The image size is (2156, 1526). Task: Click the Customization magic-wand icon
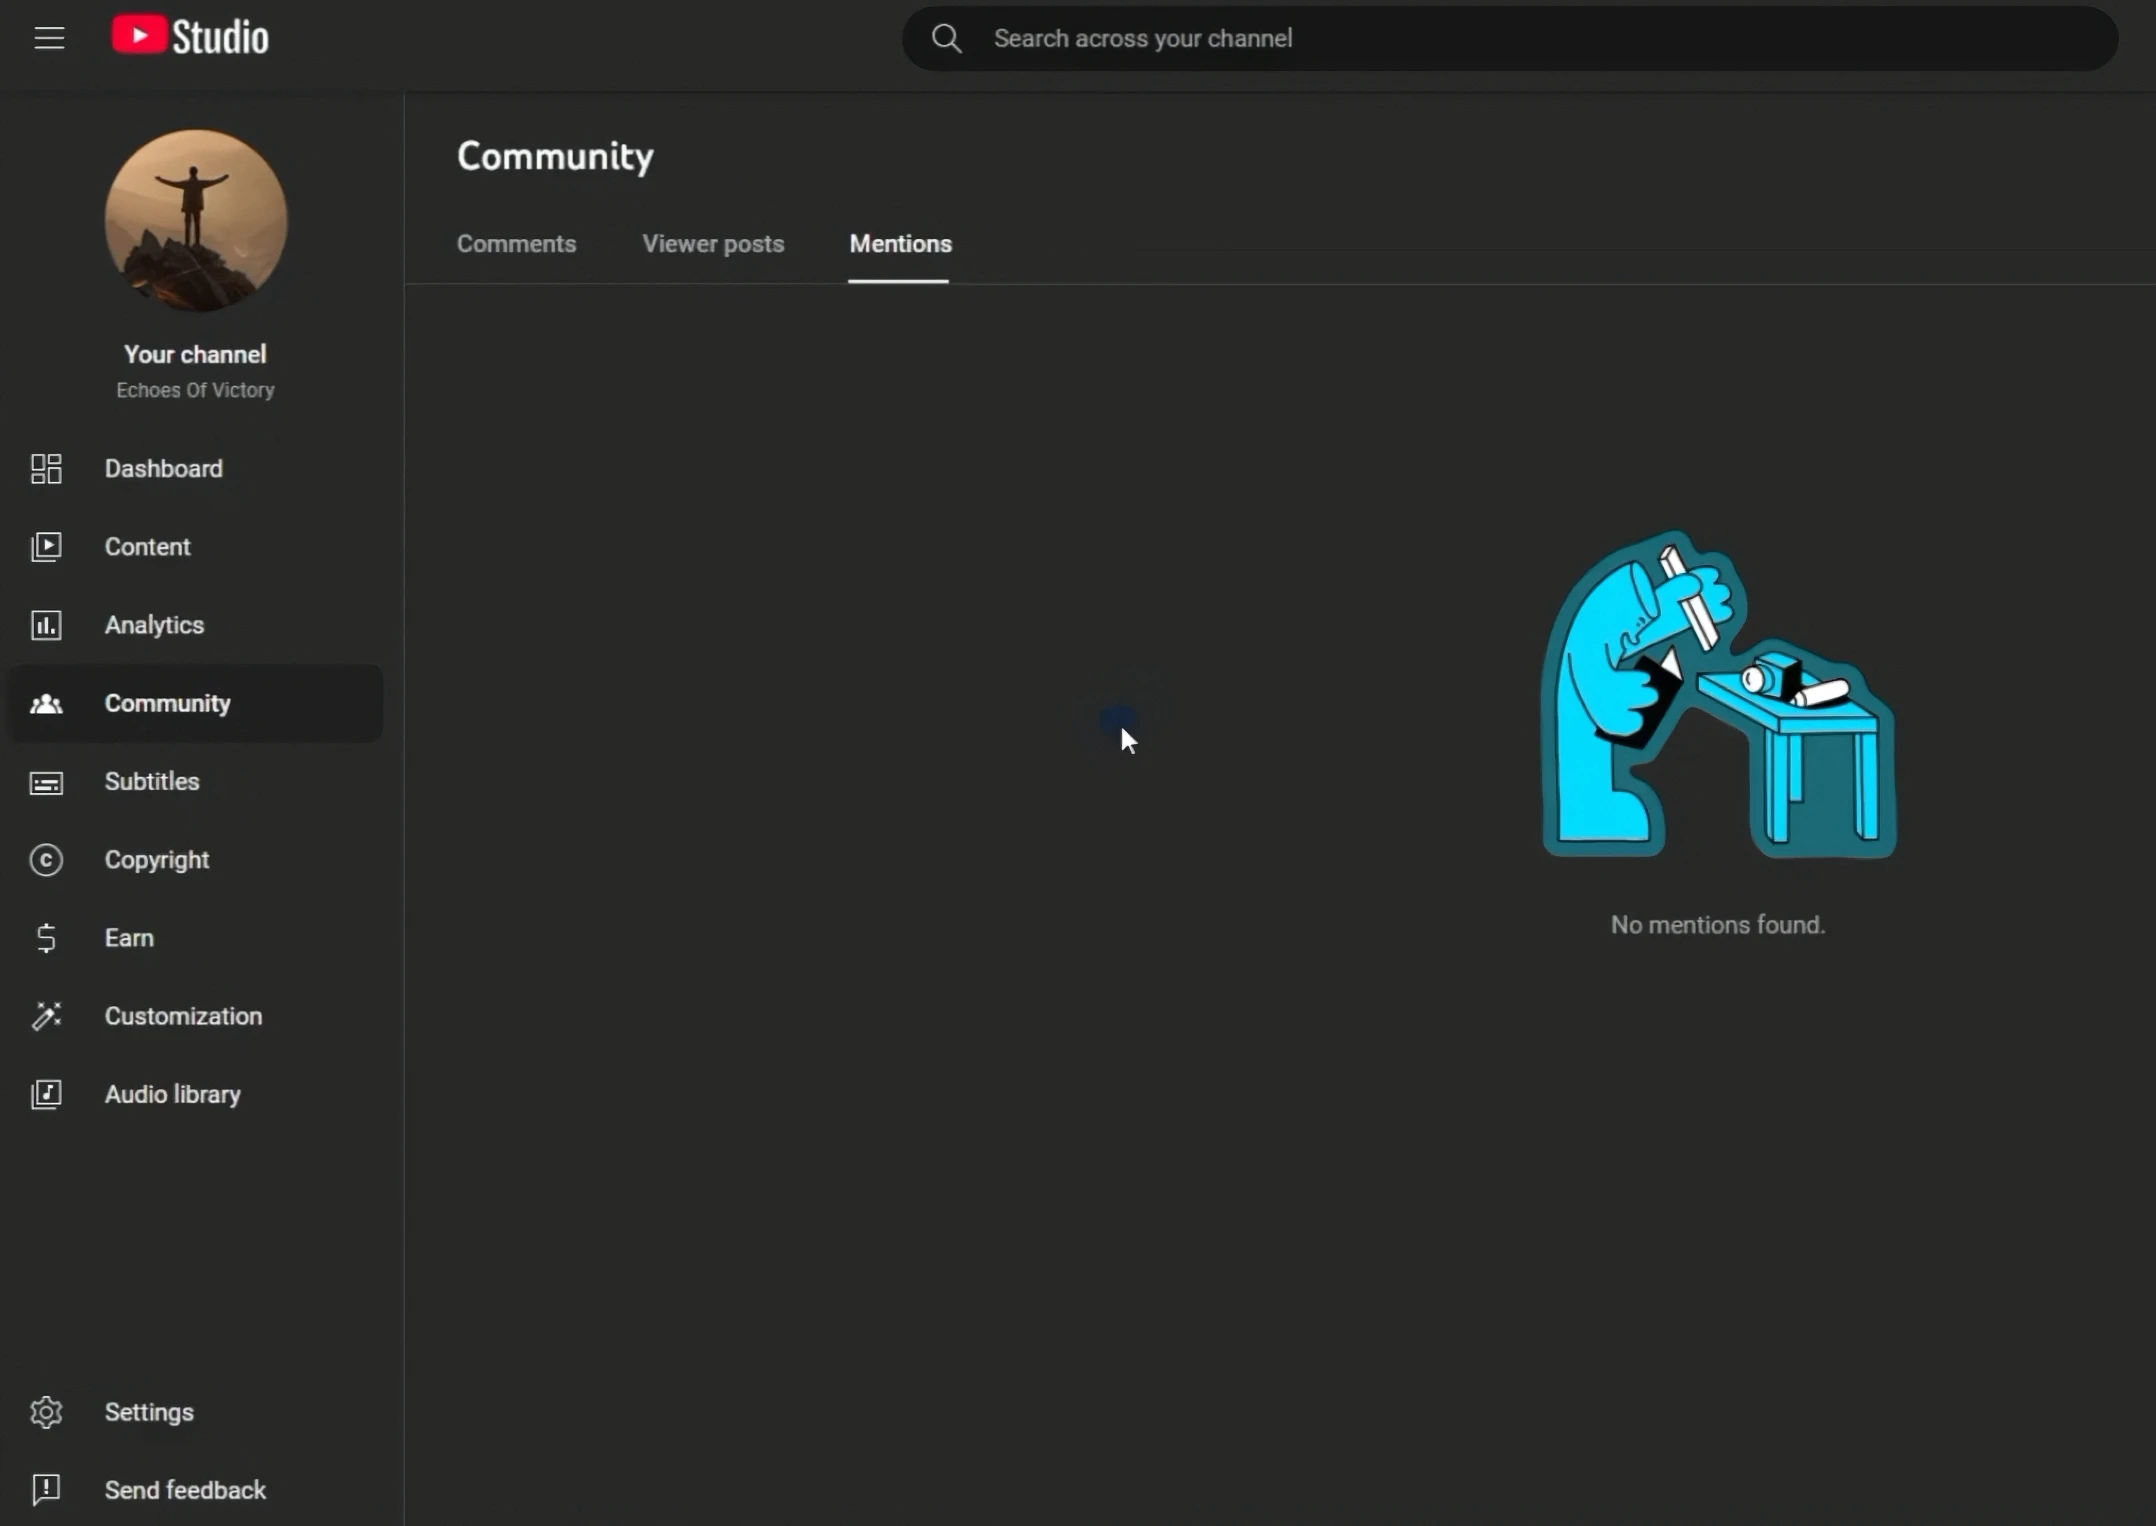click(46, 1016)
